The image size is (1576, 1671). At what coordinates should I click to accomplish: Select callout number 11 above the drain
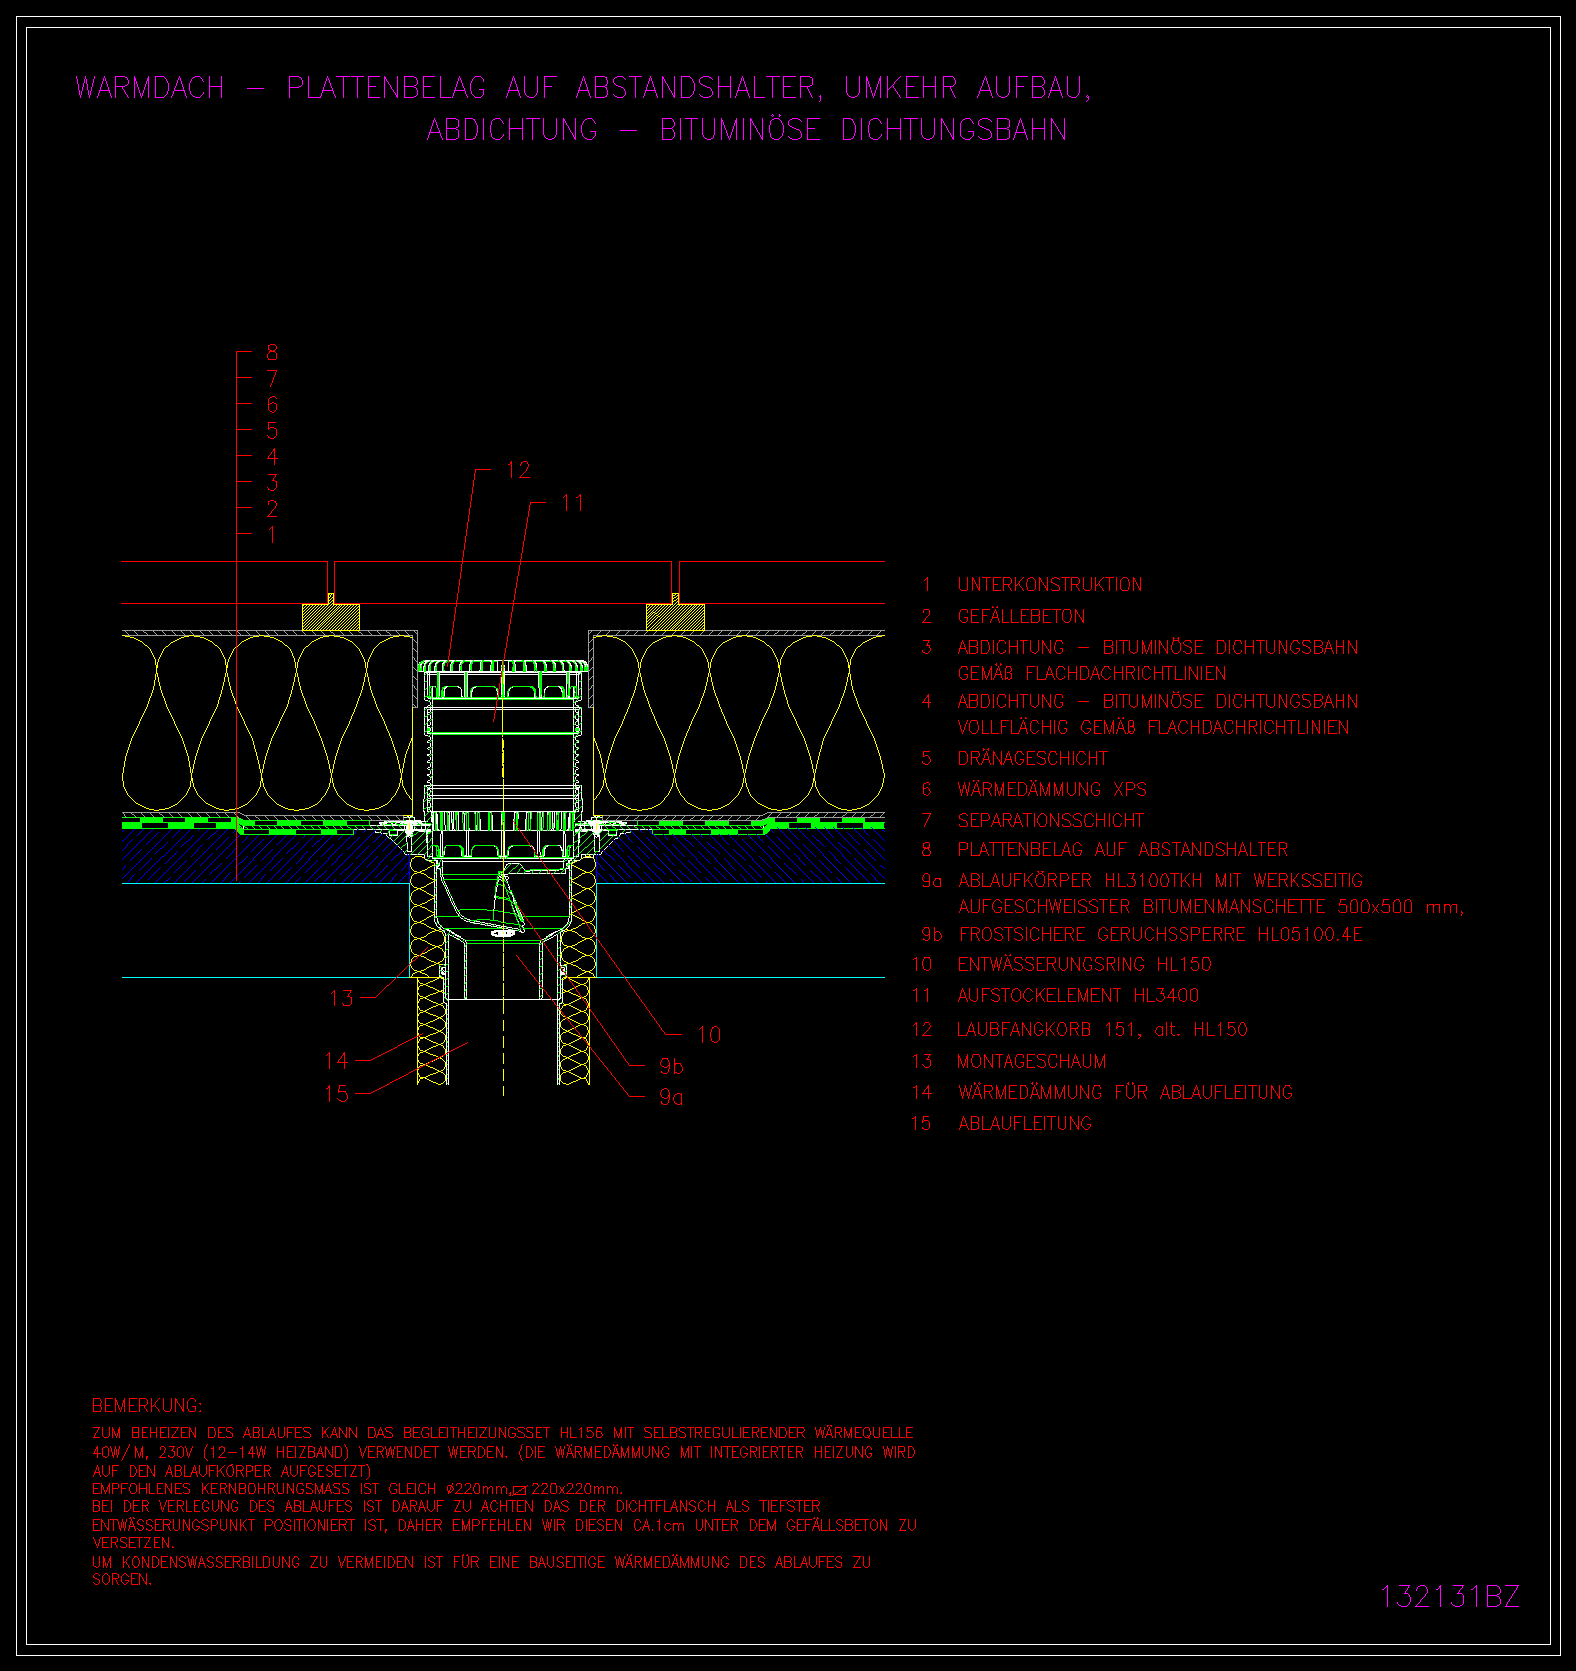click(x=572, y=503)
